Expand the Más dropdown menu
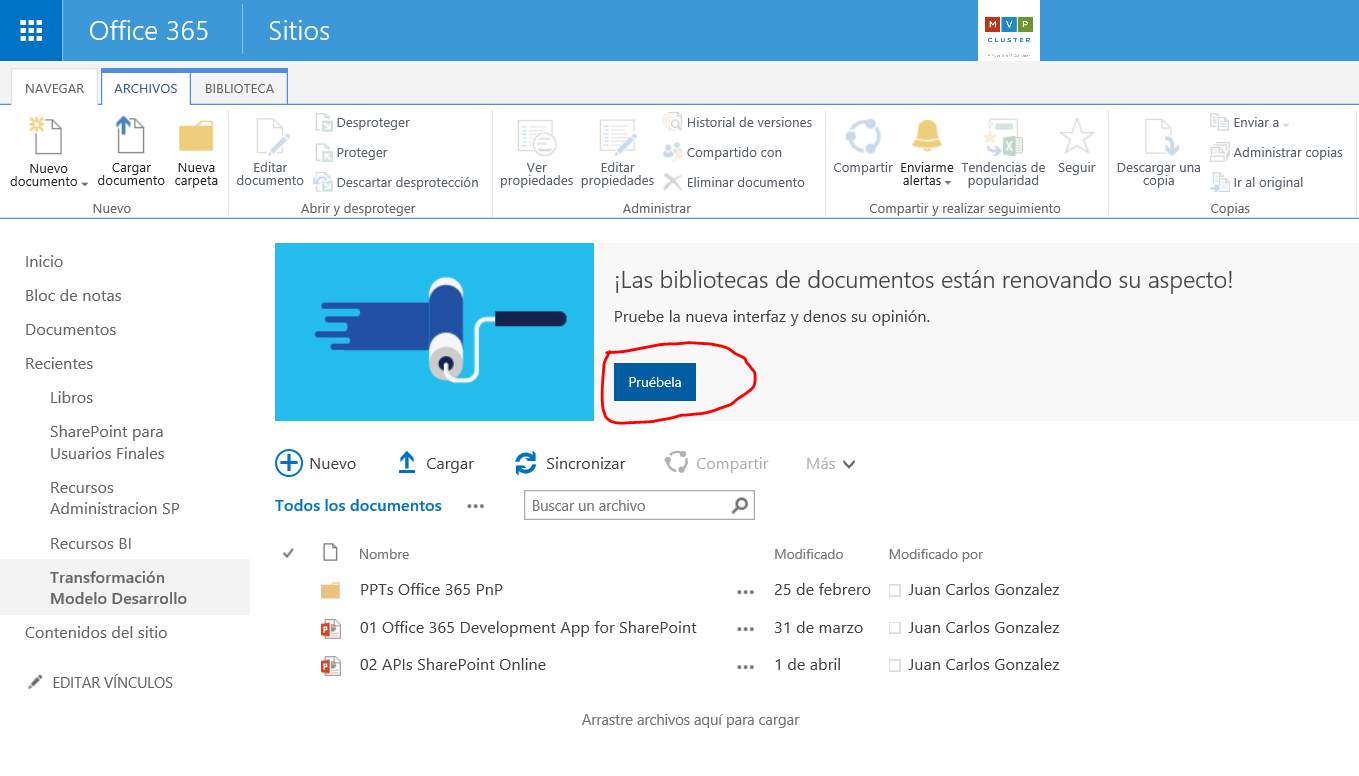 point(829,463)
